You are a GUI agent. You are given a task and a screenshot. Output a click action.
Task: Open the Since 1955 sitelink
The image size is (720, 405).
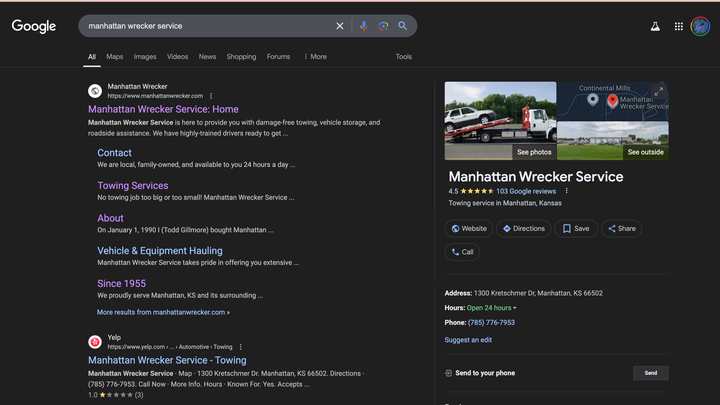tap(121, 283)
